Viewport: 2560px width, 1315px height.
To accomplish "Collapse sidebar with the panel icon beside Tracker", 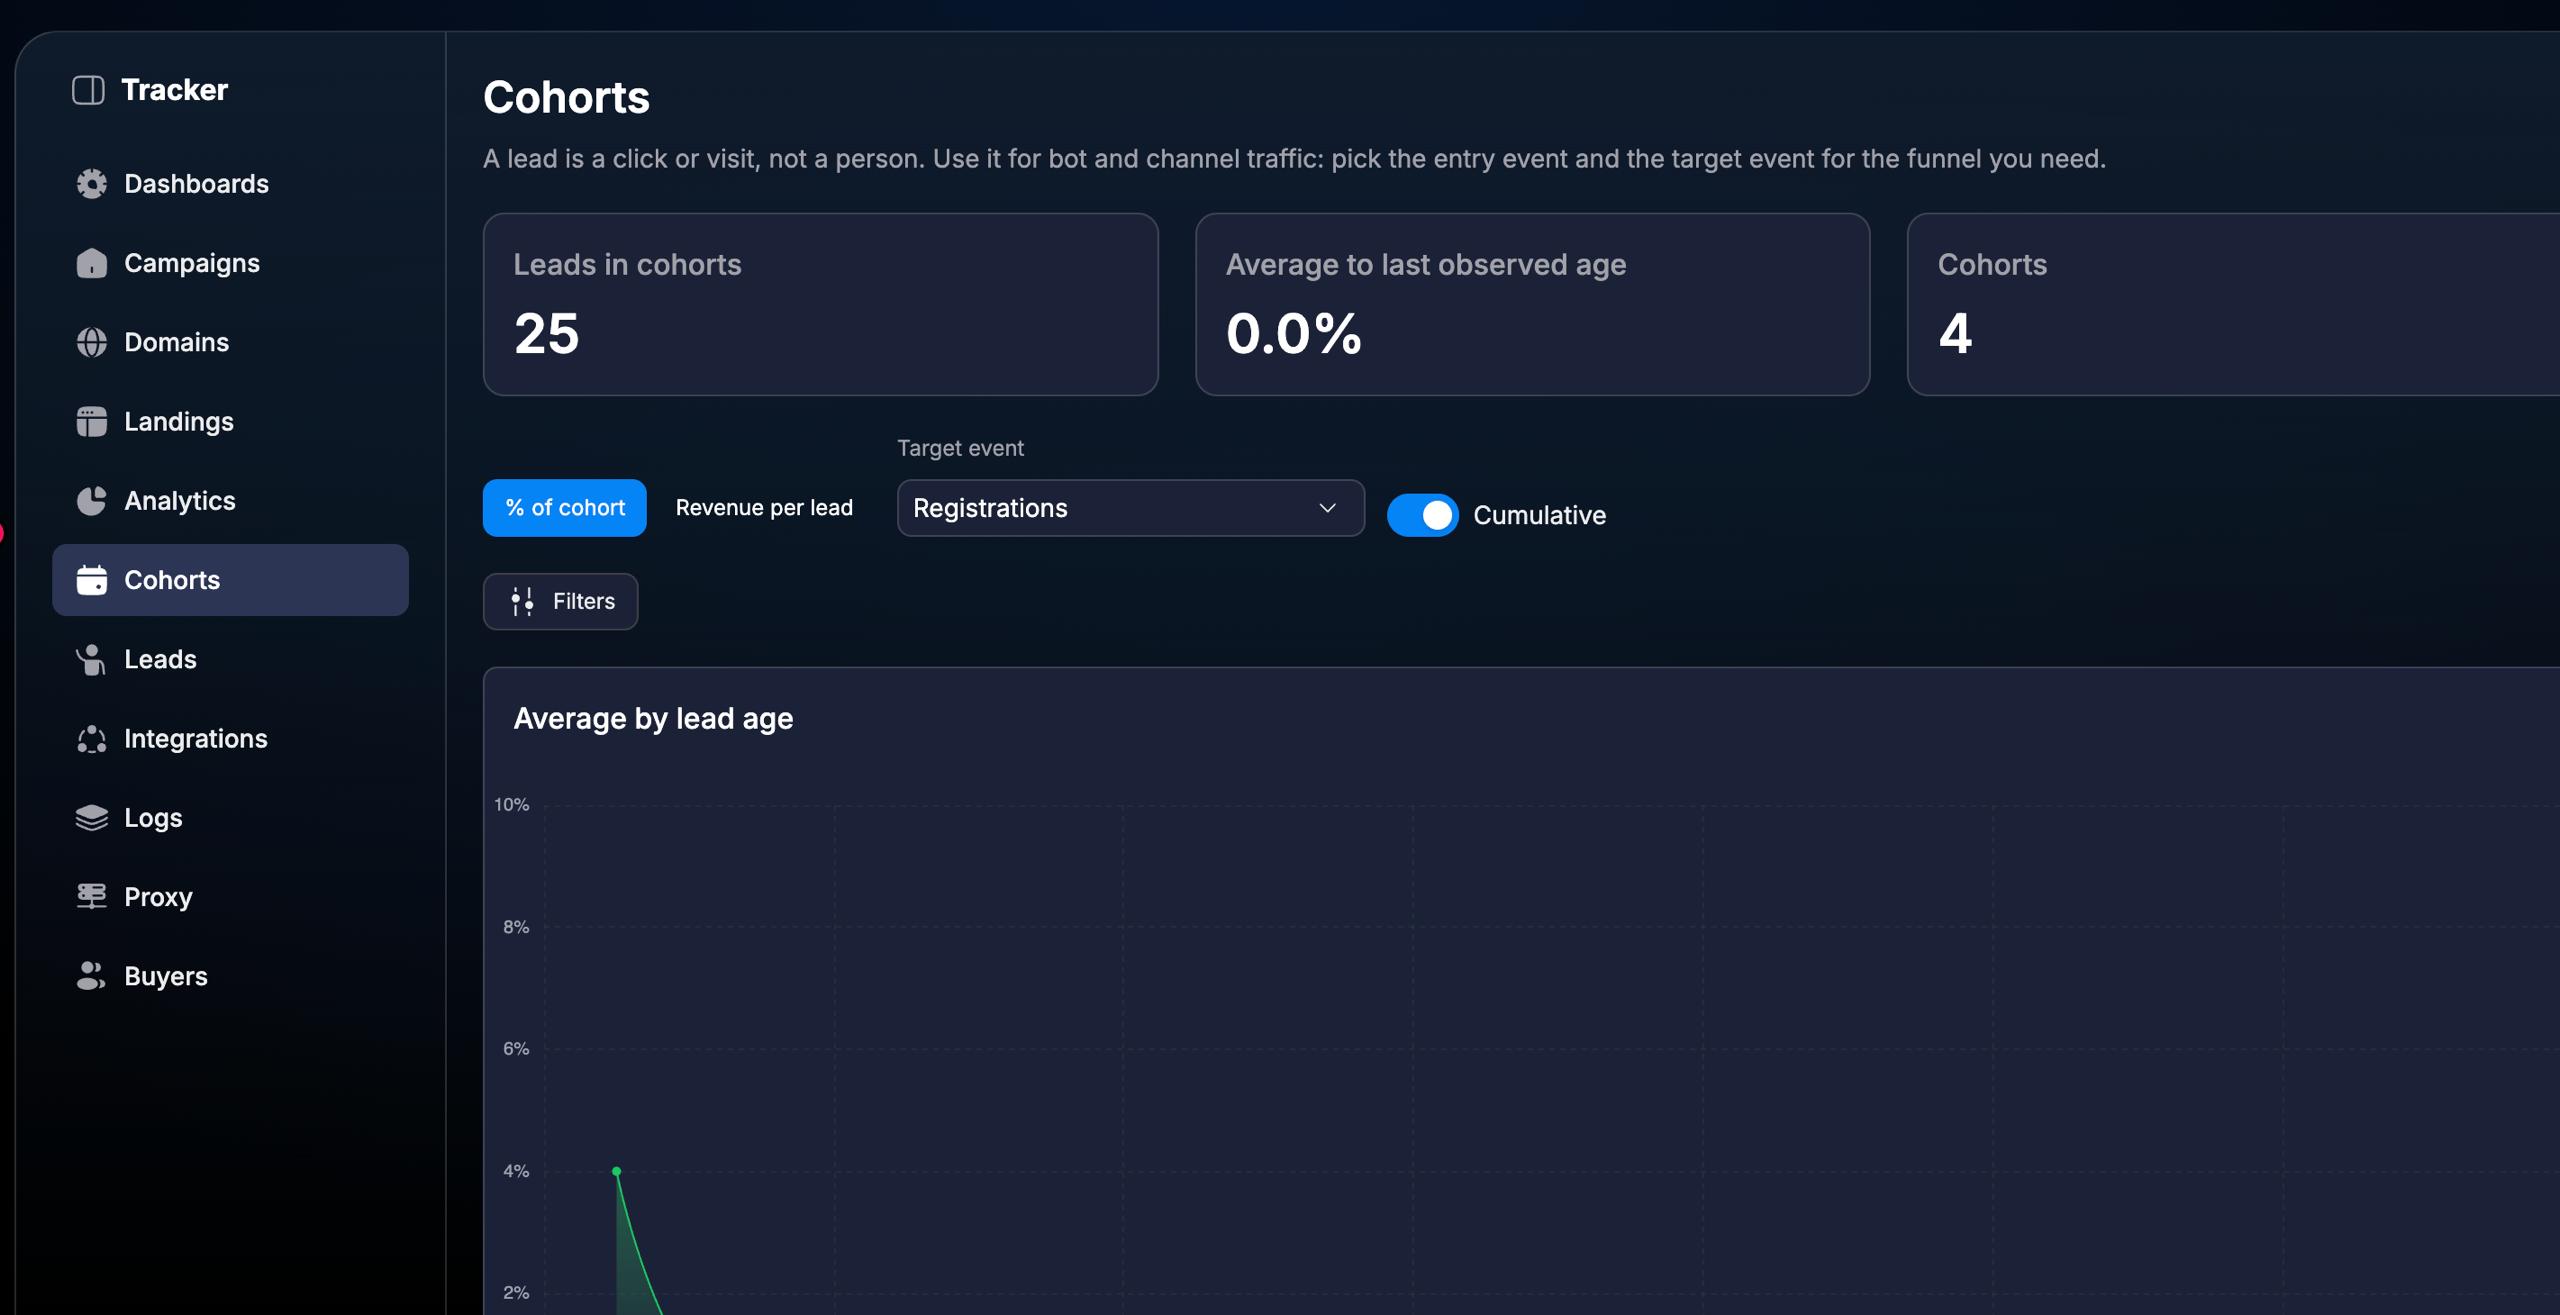I will pos(88,90).
